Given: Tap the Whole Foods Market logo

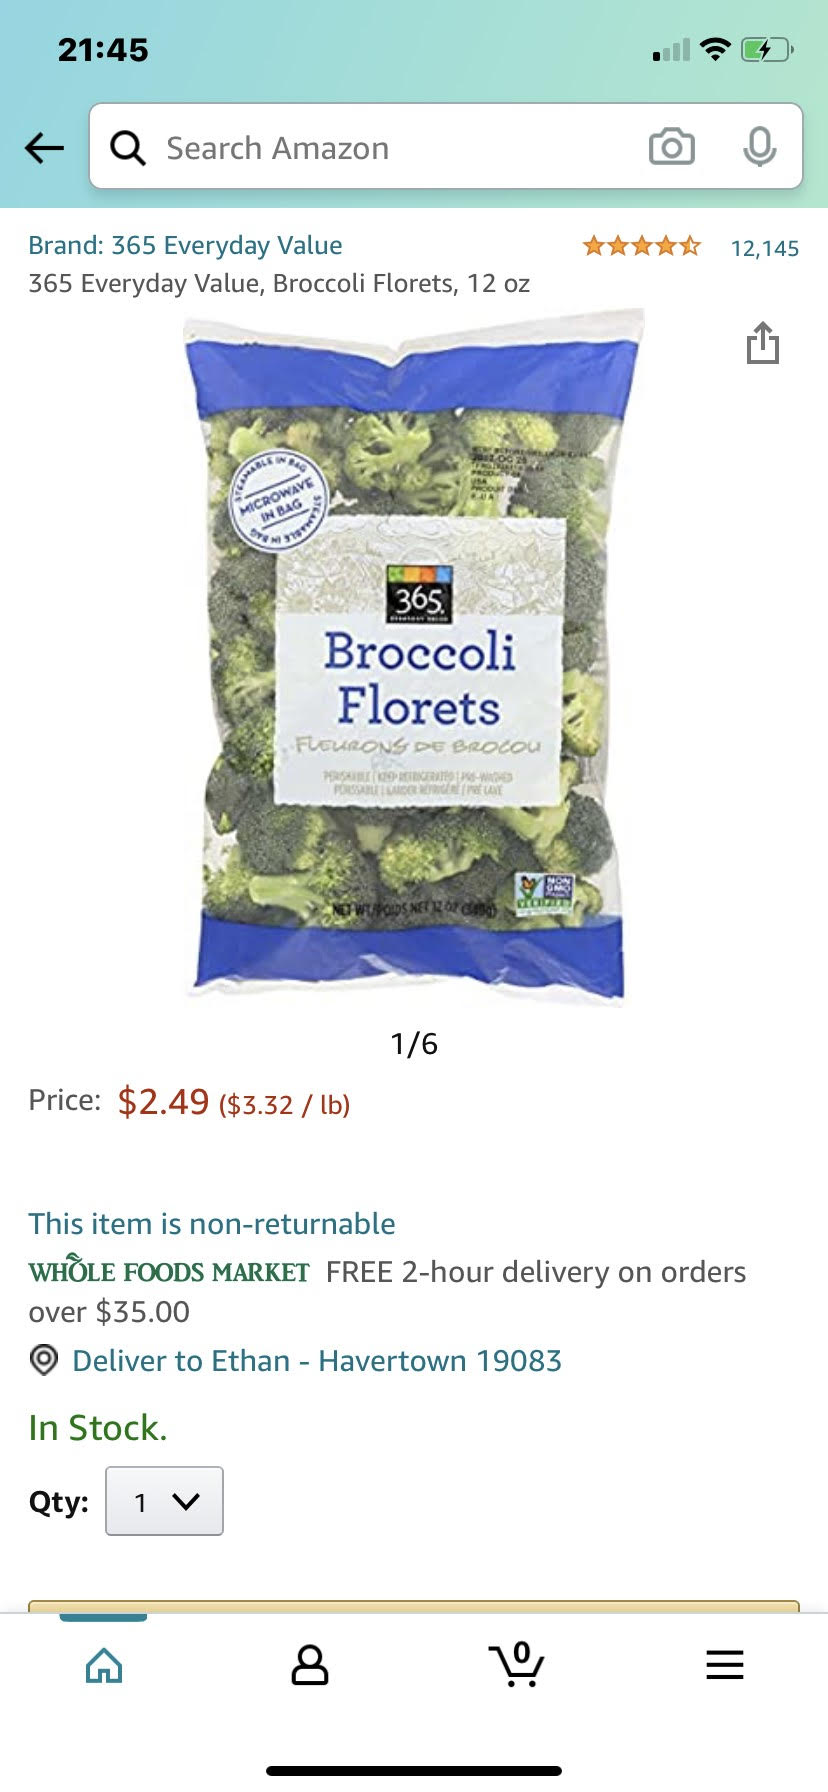Looking at the screenshot, I should coord(169,1271).
